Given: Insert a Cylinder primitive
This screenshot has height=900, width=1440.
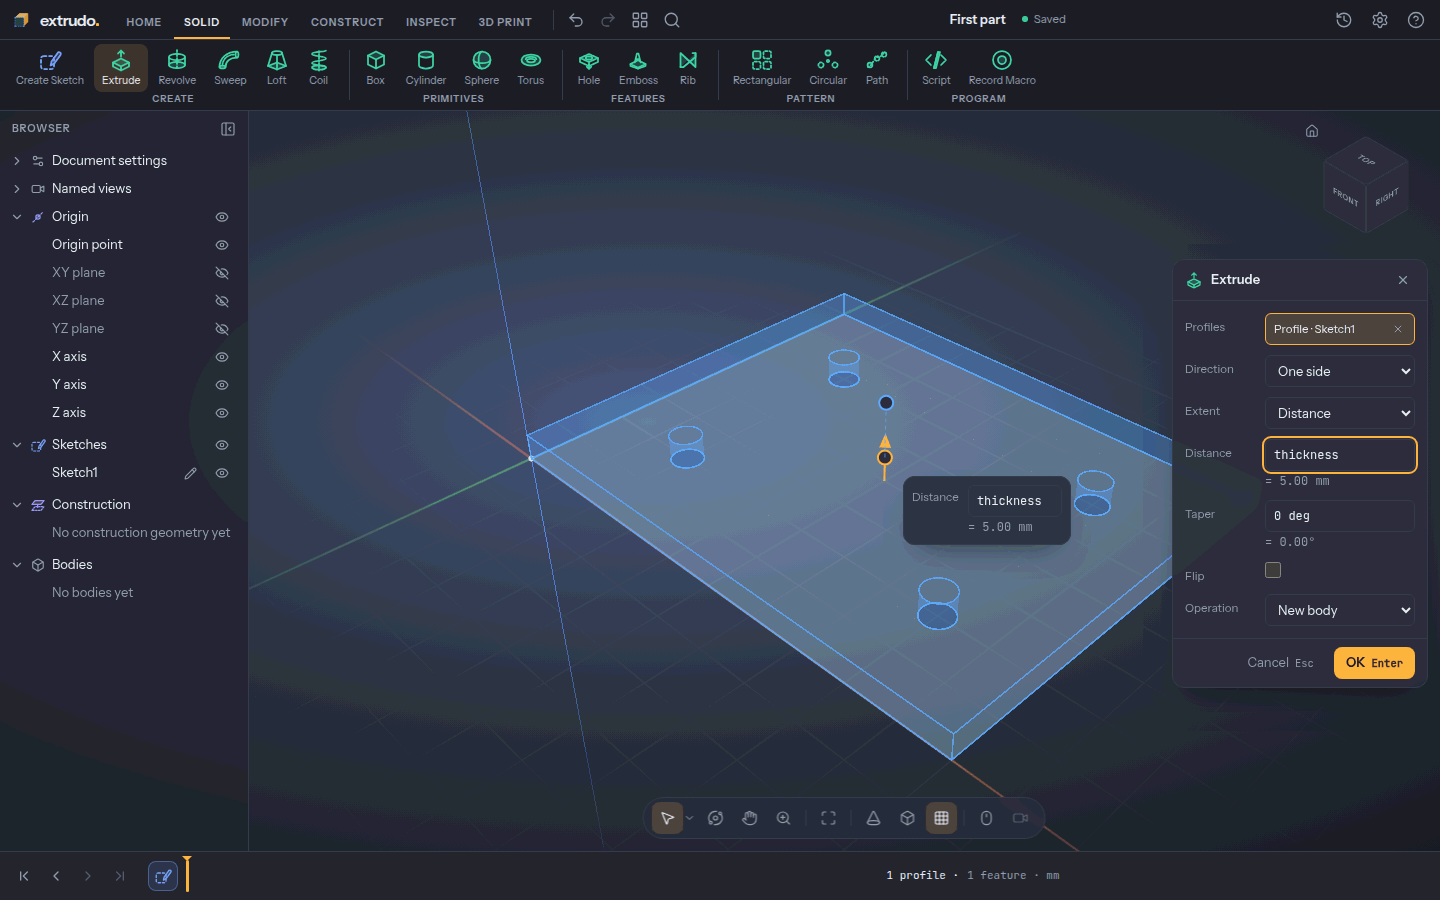Looking at the screenshot, I should pos(426,68).
